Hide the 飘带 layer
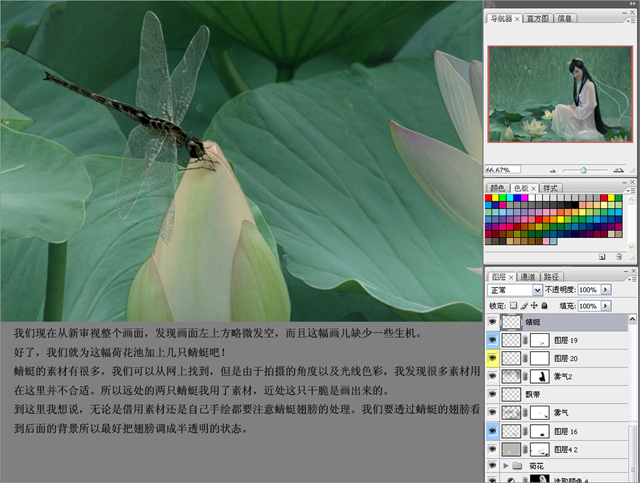 click(493, 394)
